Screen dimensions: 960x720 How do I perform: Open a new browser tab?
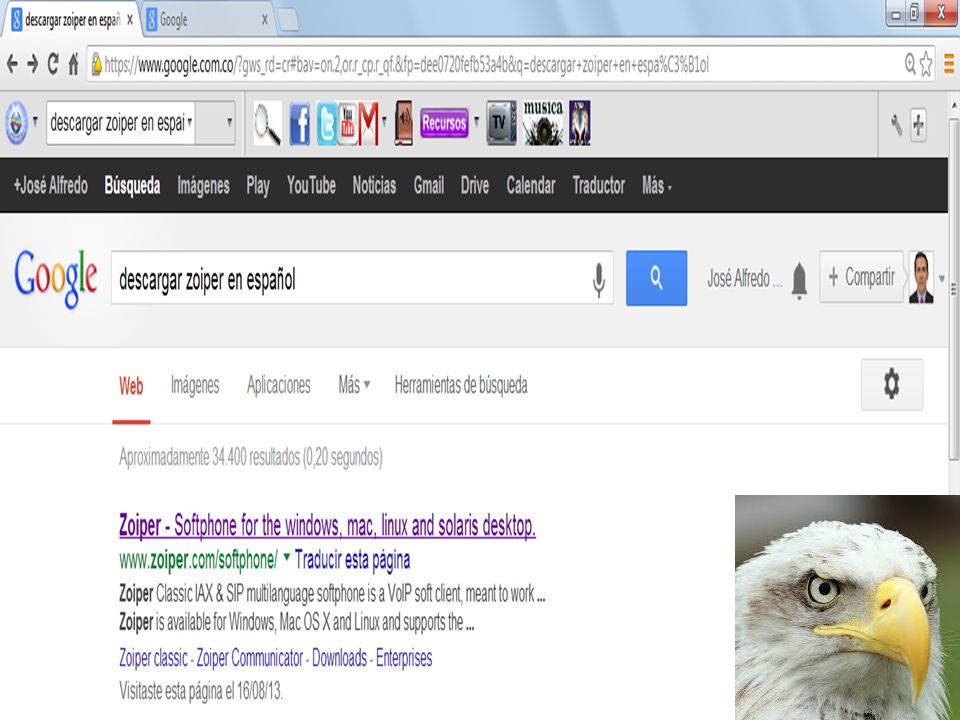click(288, 20)
